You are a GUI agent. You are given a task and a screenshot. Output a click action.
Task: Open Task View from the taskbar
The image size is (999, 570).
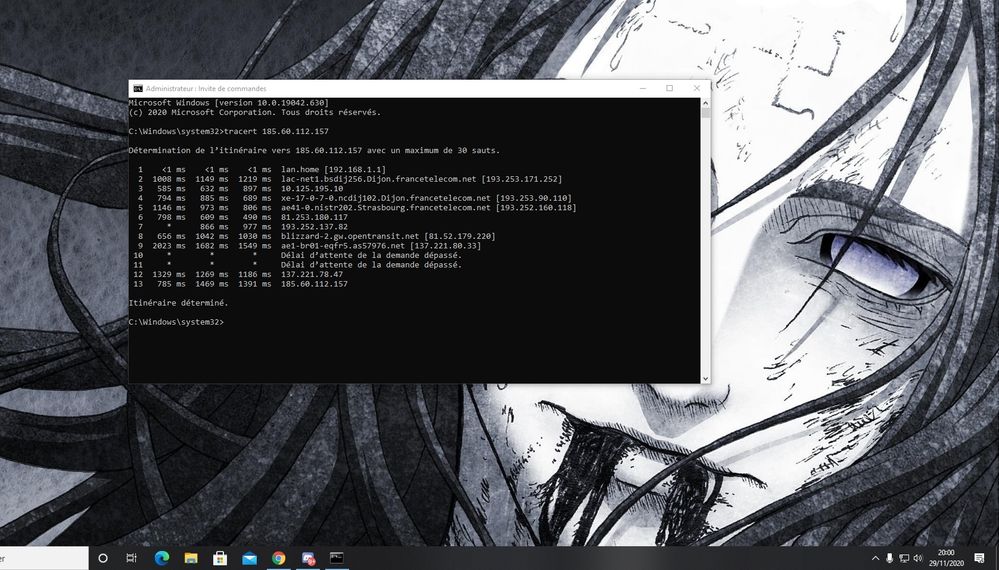pos(131,558)
